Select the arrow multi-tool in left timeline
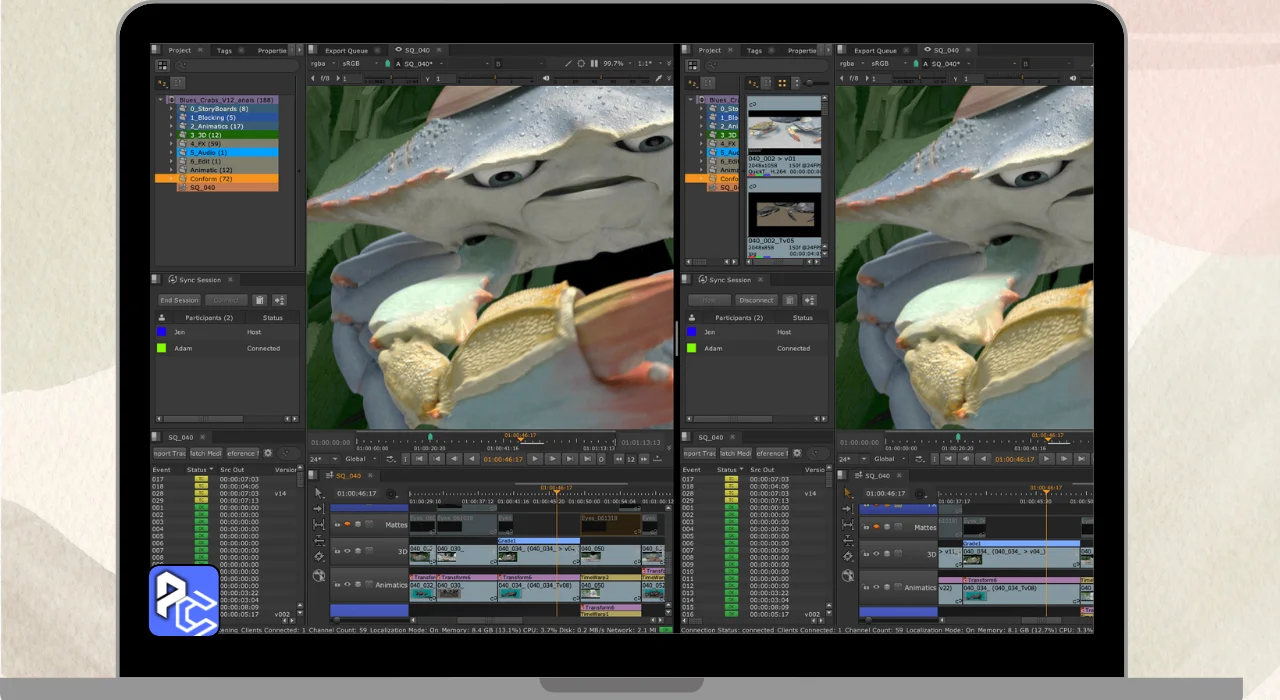Viewport: 1280px width, 700px height. (318, 493)
